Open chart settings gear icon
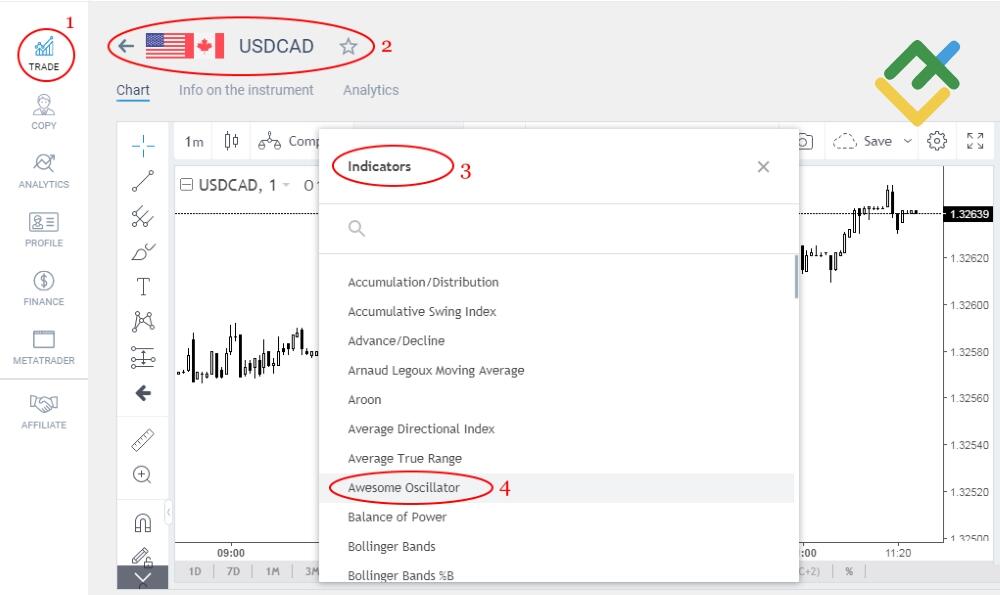Screen dimensions: 1000x595 (x=937, y=141)
